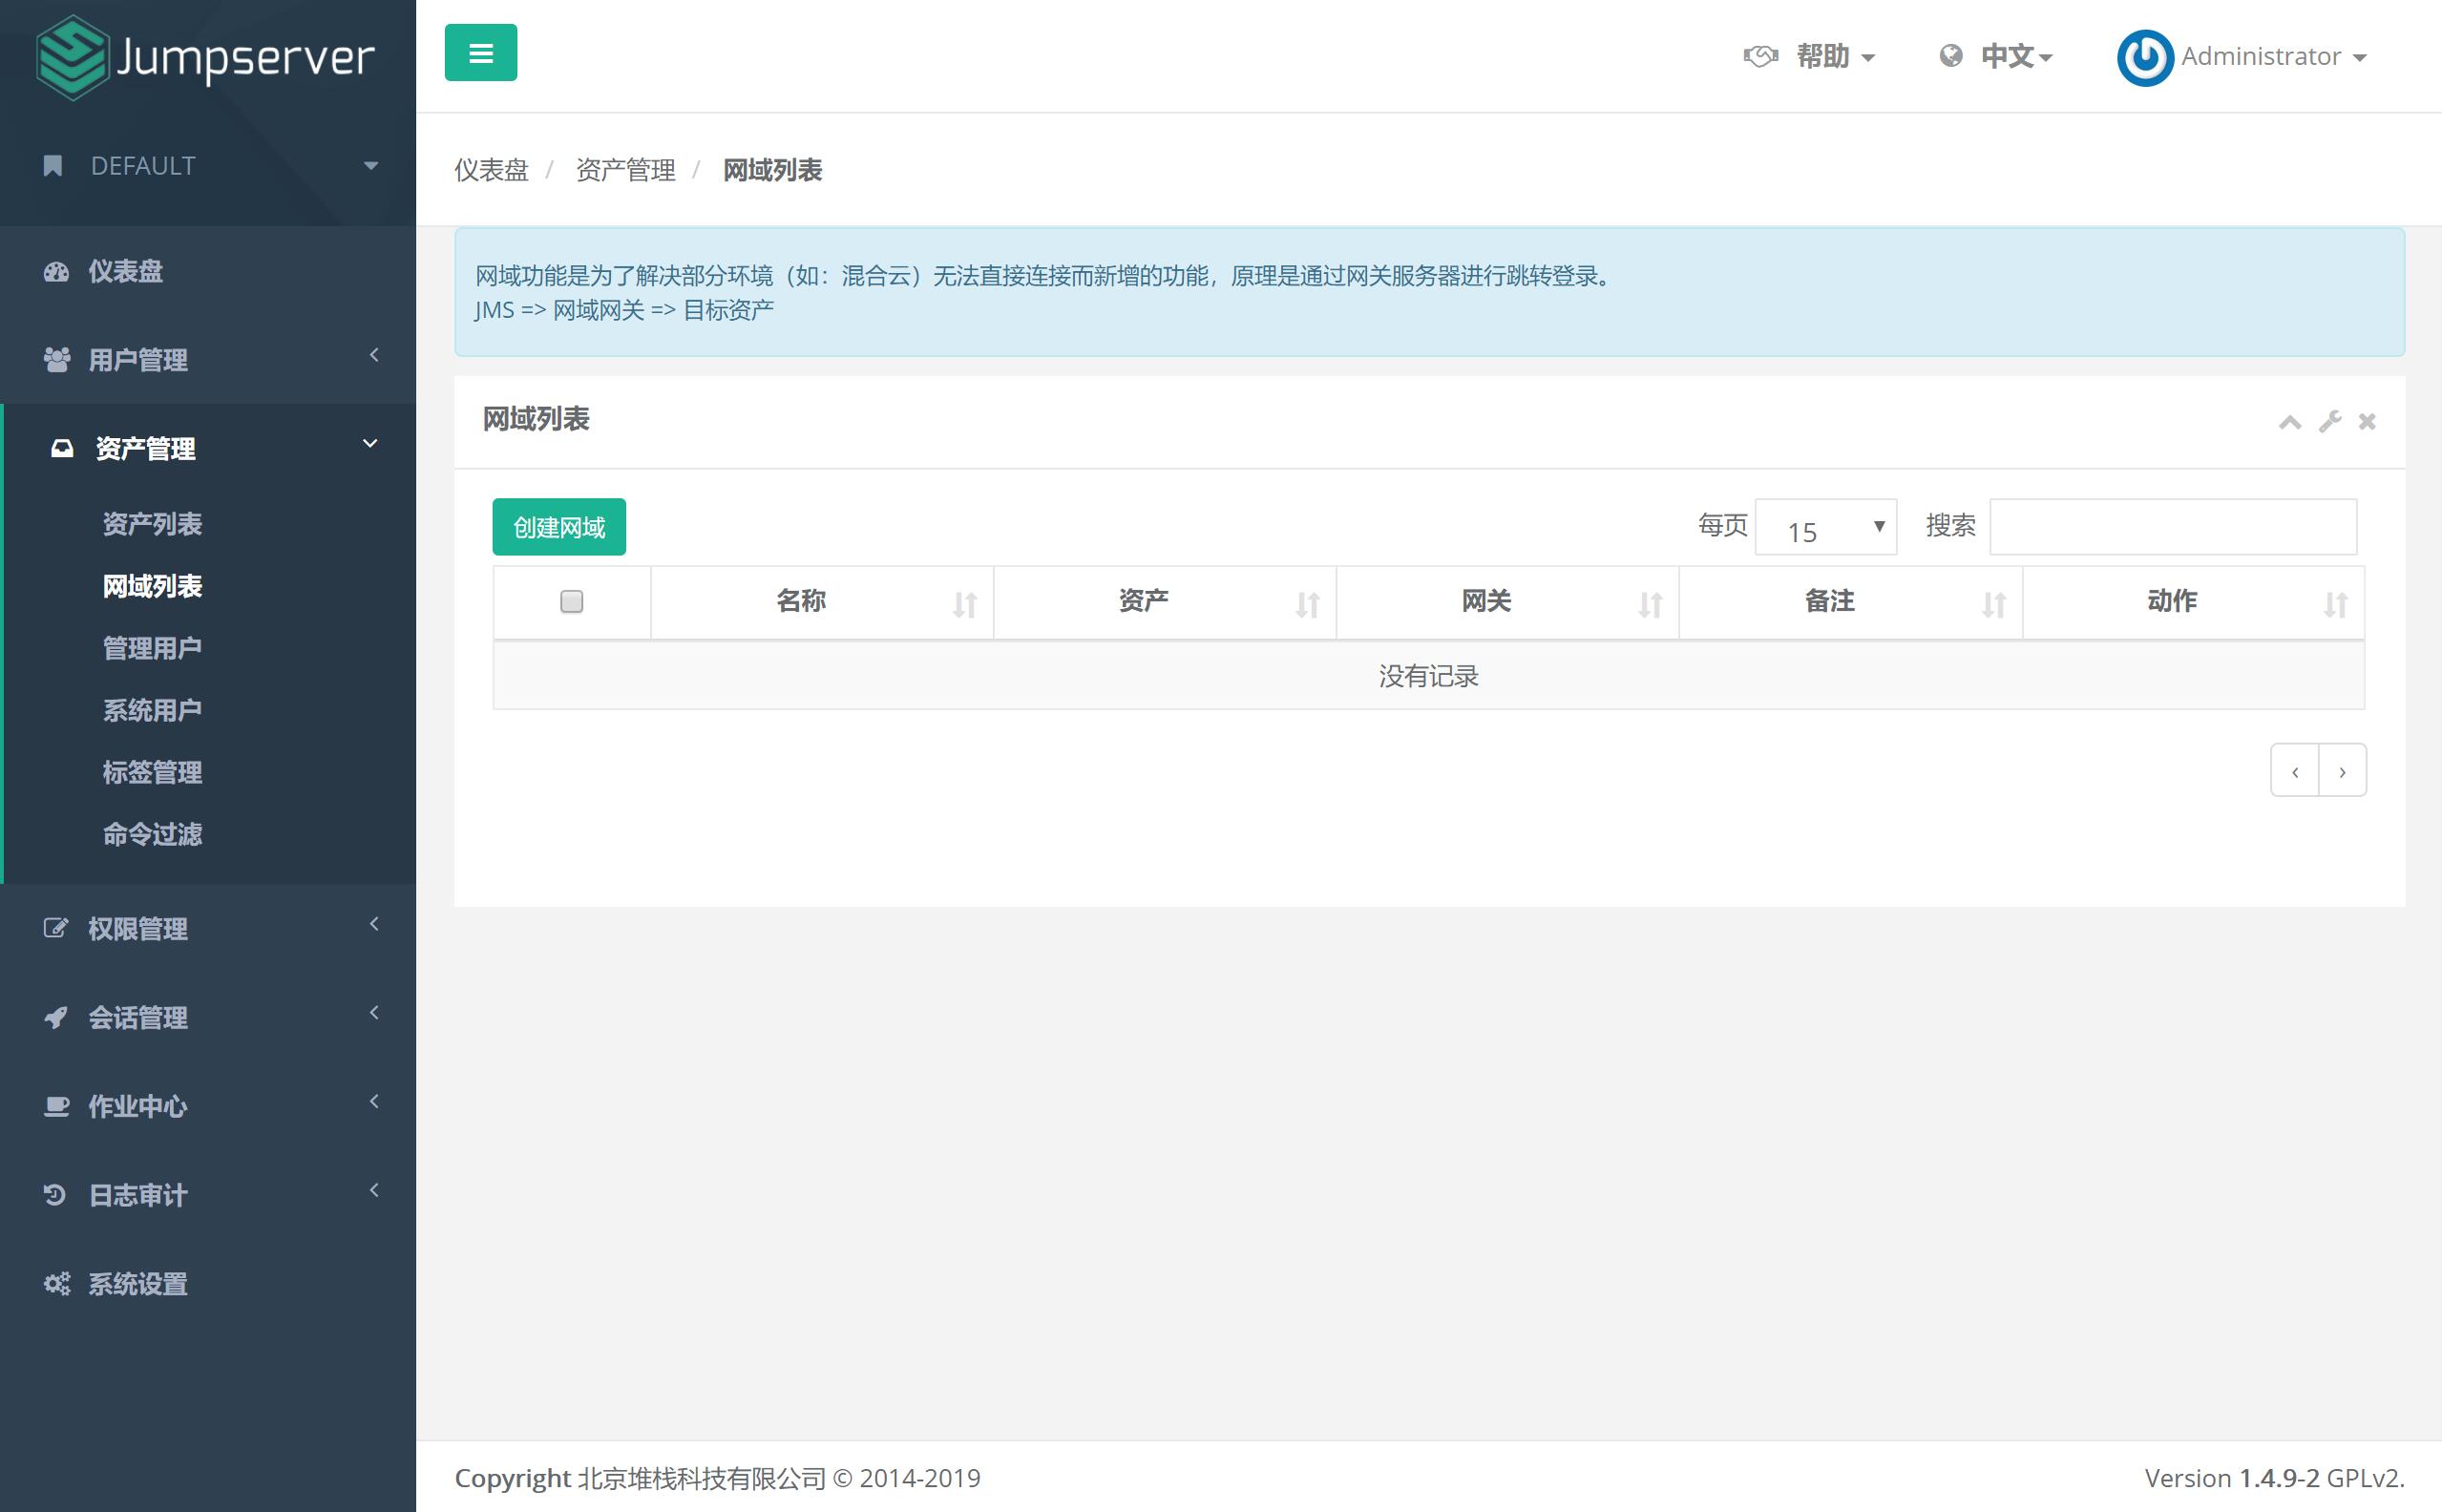
Task: Click the 仪表盘 breadcrumb link
Action: (x=491, y=170)
